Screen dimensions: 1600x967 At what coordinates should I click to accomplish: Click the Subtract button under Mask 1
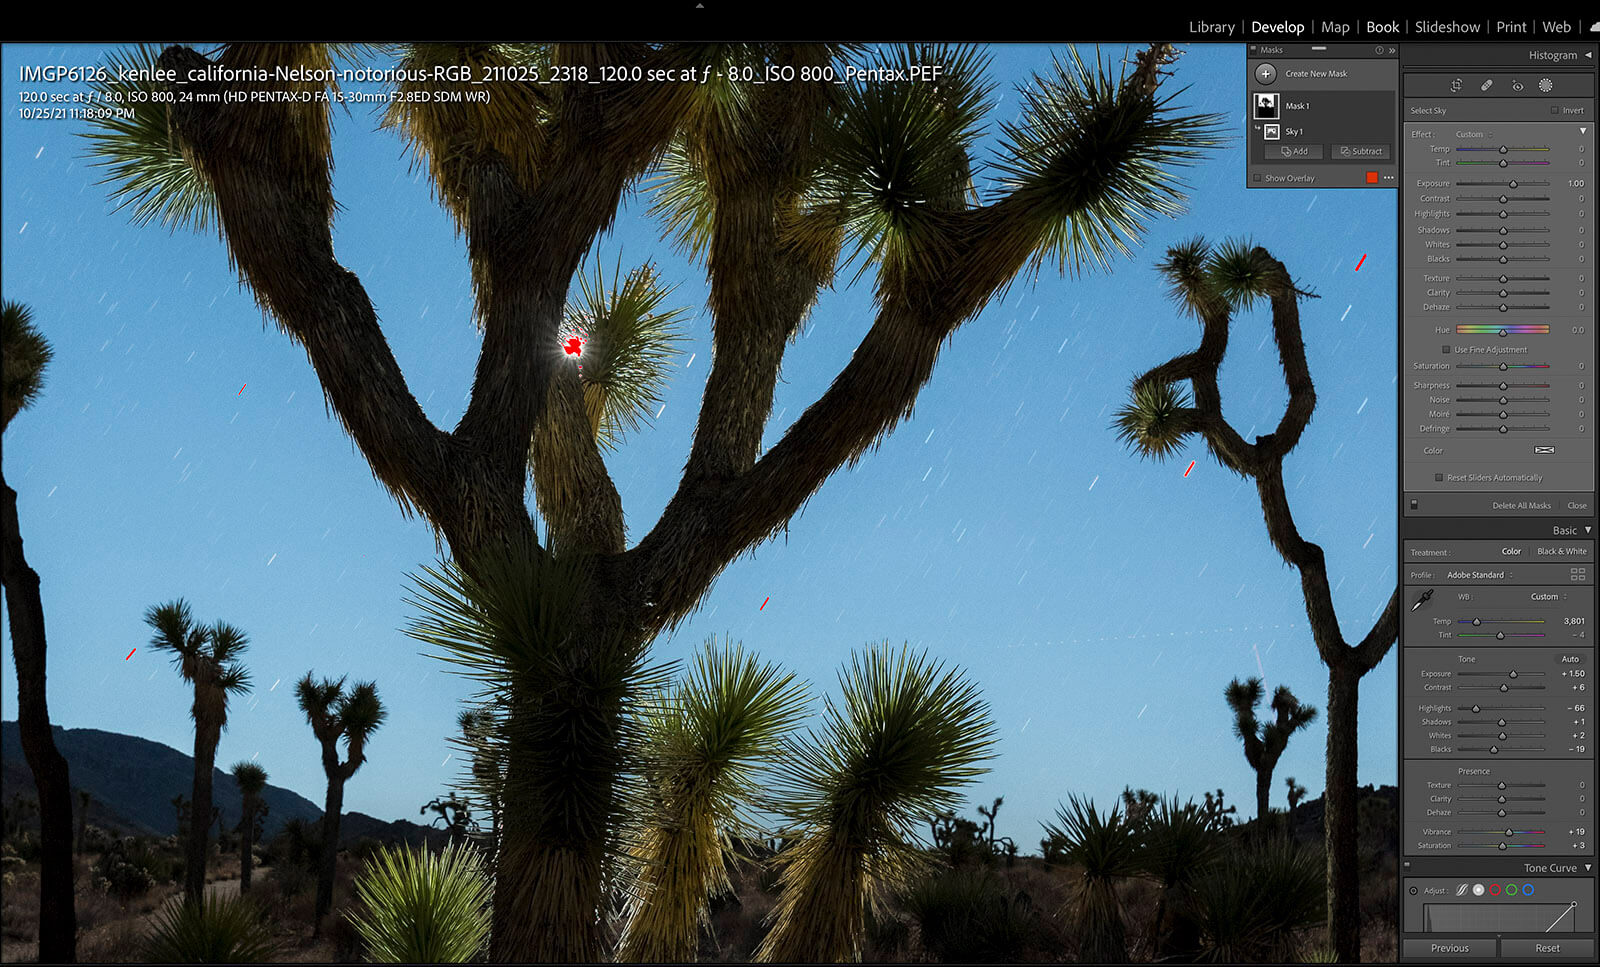pos(1361,152)
